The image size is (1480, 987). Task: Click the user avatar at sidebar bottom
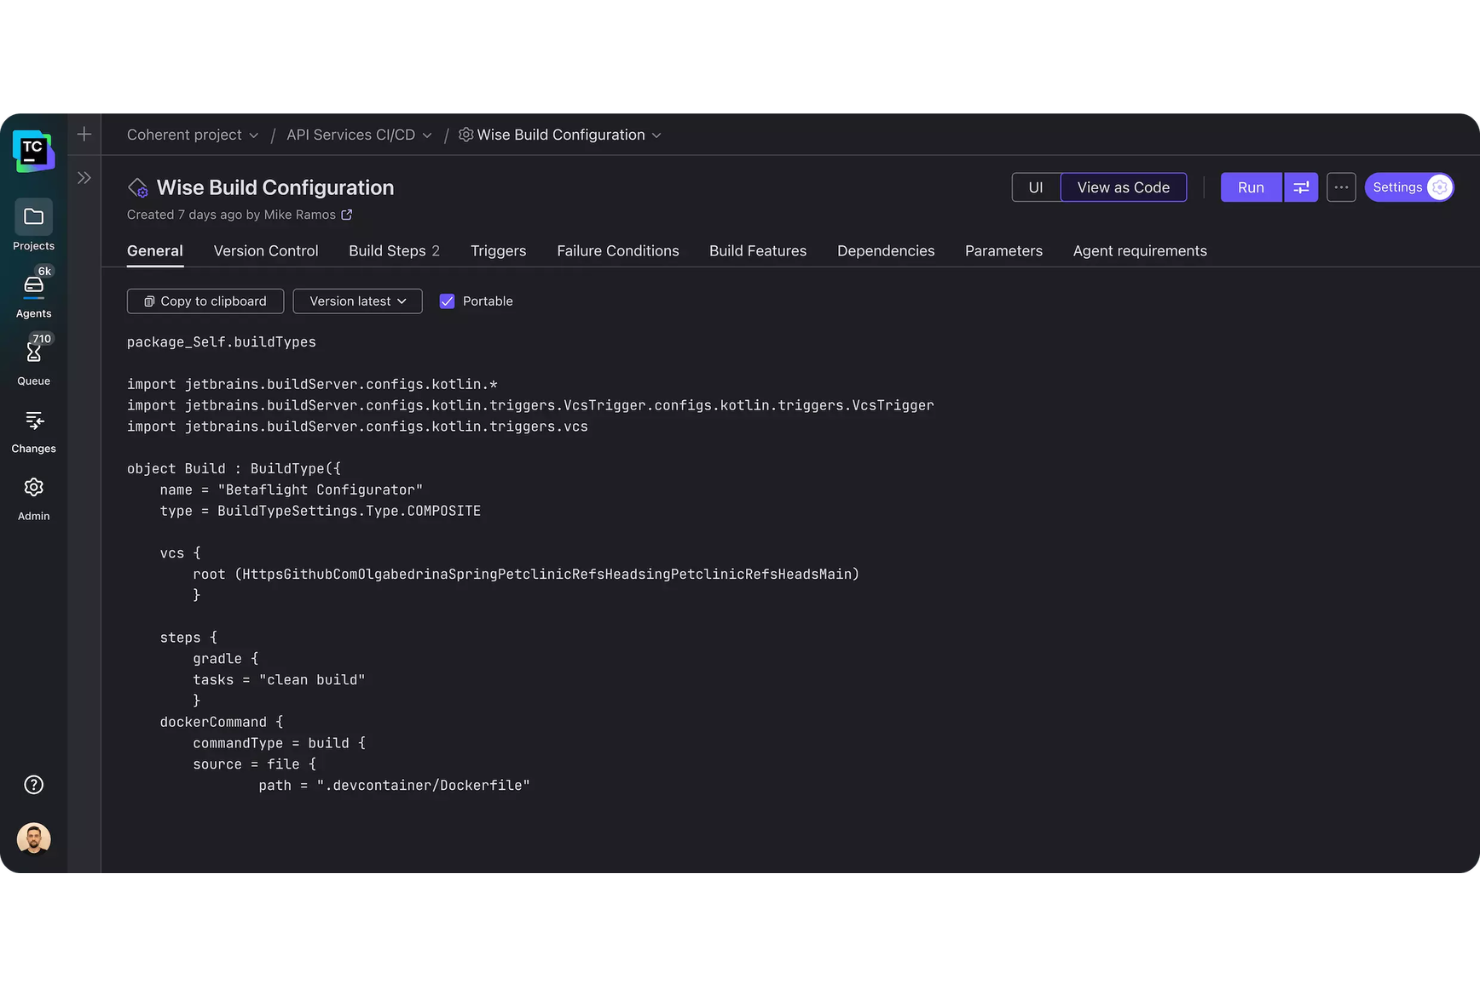33,838
